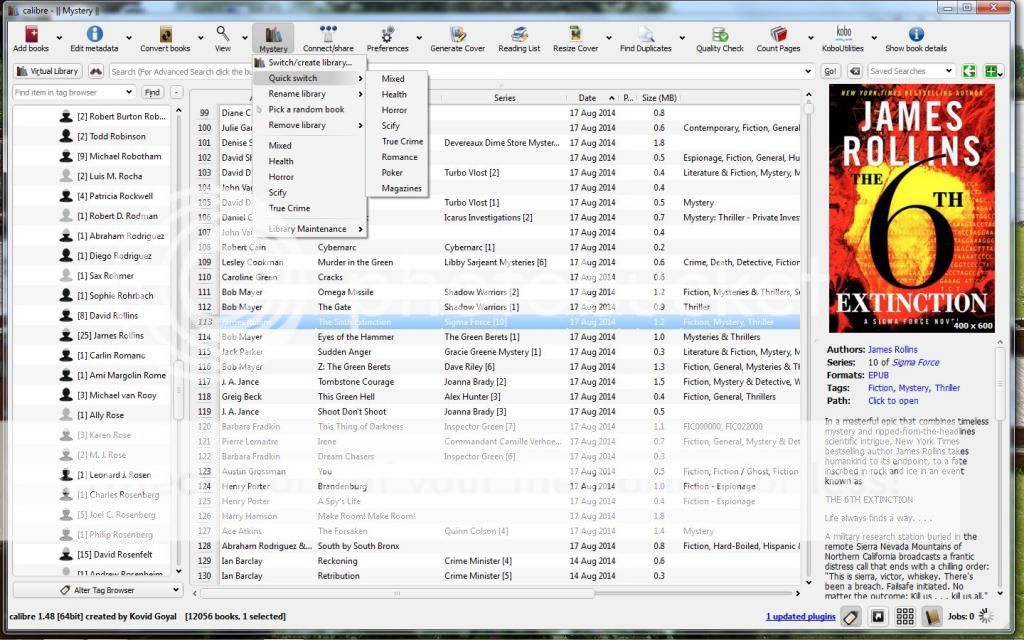Click the green copy-search icon beside Saved Searches

[x=969, y=71]
